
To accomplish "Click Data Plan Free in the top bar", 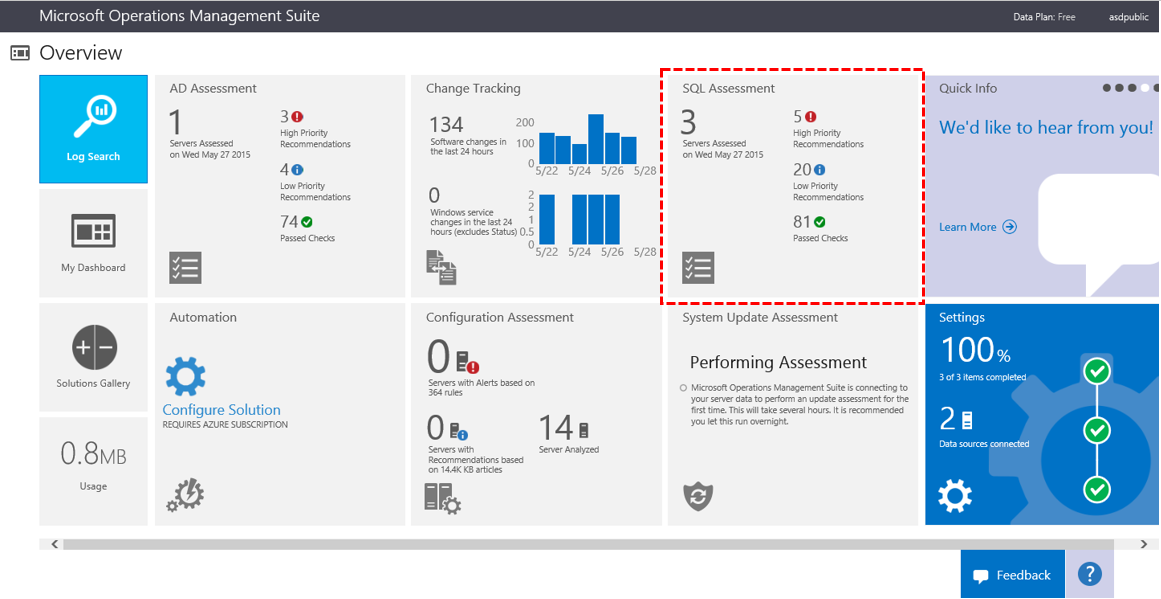I will (1045, 16).
